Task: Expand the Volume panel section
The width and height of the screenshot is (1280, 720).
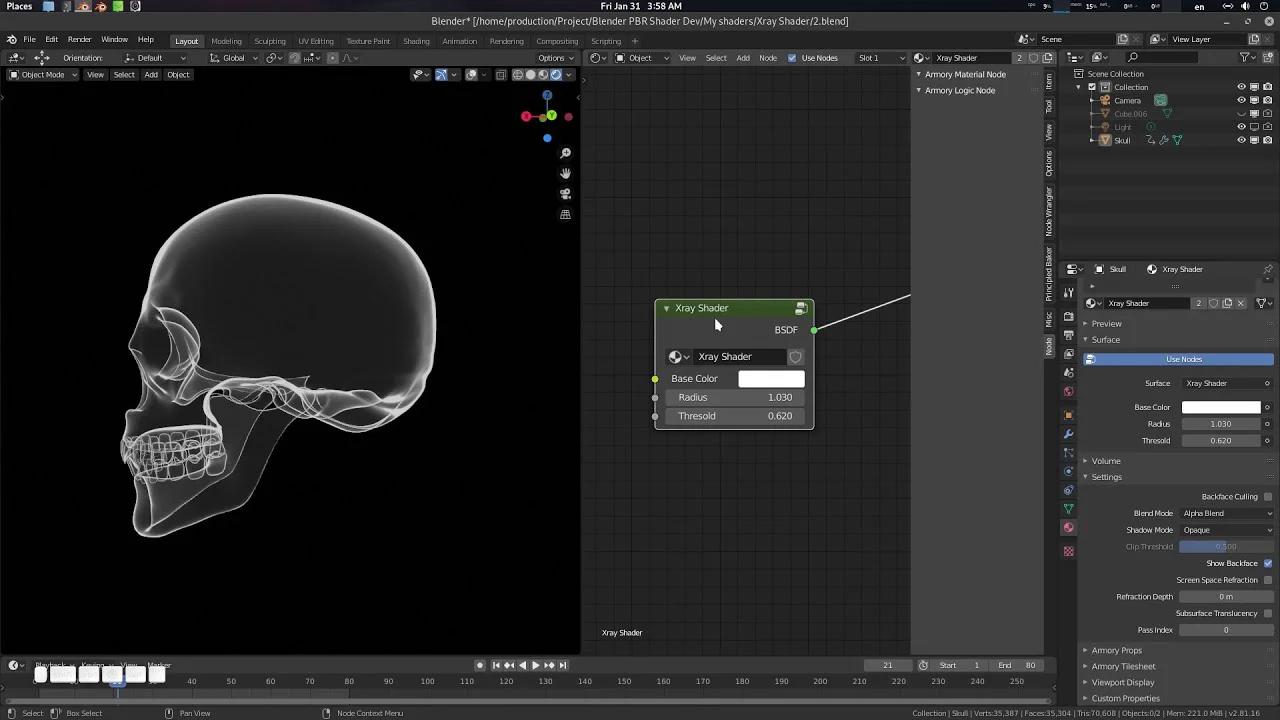Action: pyautogui.click(x=1105, y=461)
